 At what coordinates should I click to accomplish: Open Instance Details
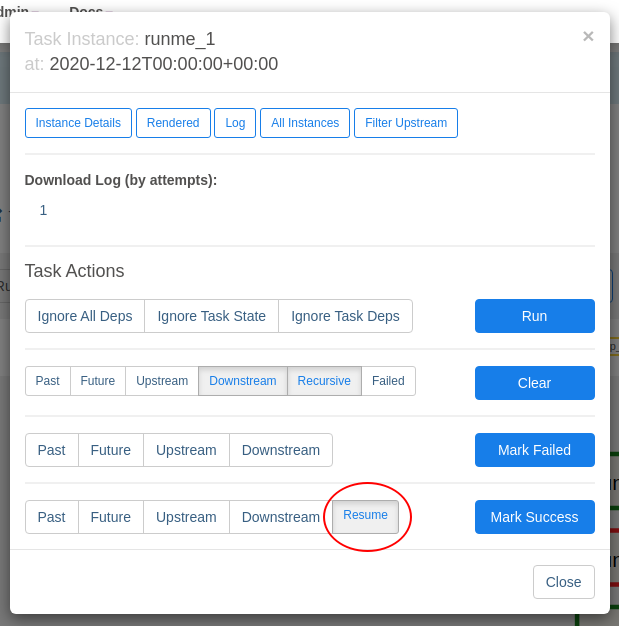coord(78,123)
